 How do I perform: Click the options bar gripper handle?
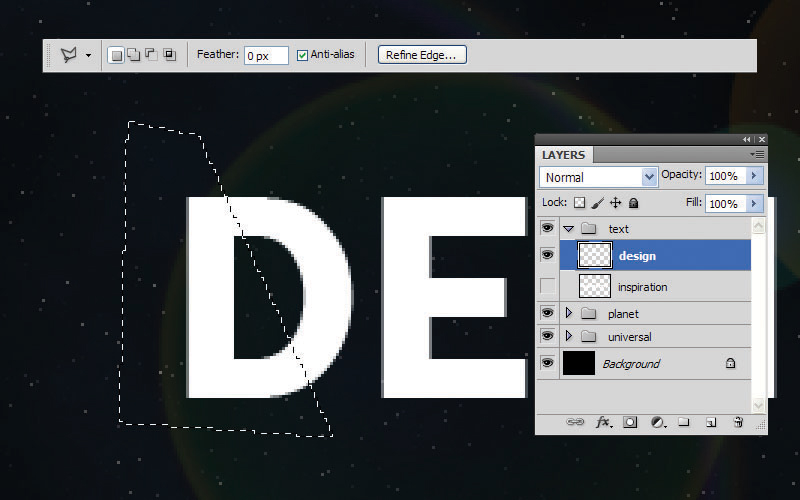(49, 56)
